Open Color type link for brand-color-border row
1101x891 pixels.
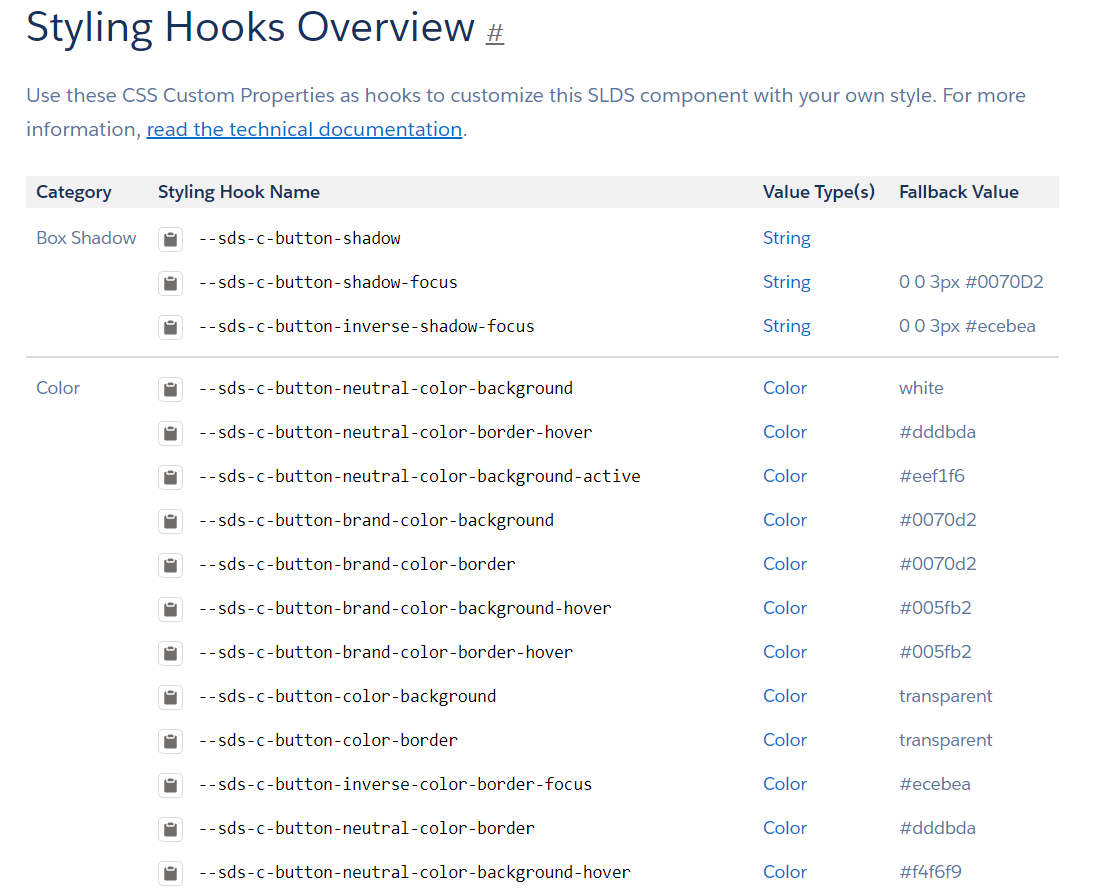(785, 564)
